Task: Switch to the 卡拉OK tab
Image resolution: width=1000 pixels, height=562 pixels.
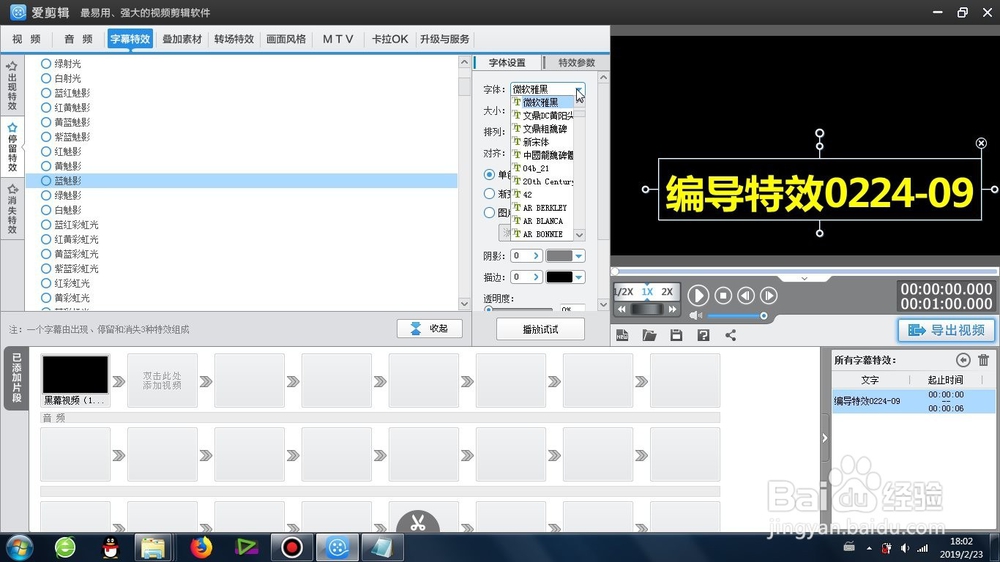Action: [x=390, y=39]
